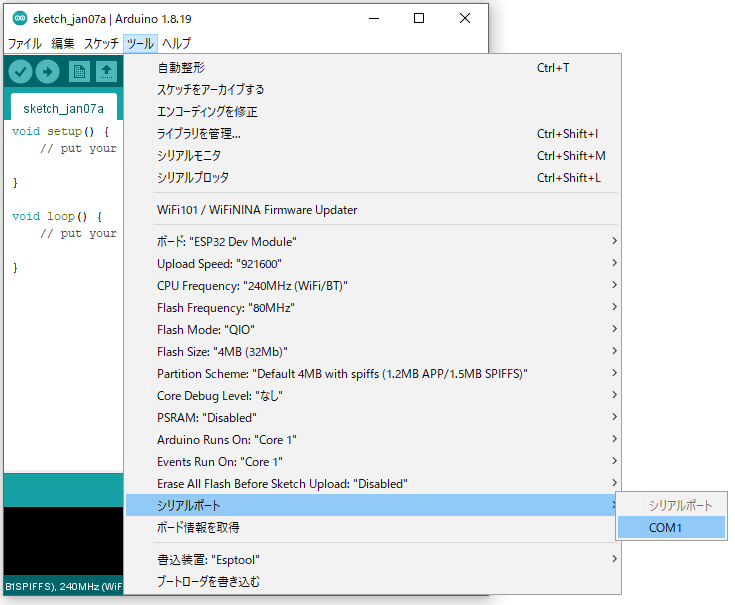Click the Upload (right arrow) toolbar icon
The width and height of the screenshot is (735, 605).
(x=47, y=72)
